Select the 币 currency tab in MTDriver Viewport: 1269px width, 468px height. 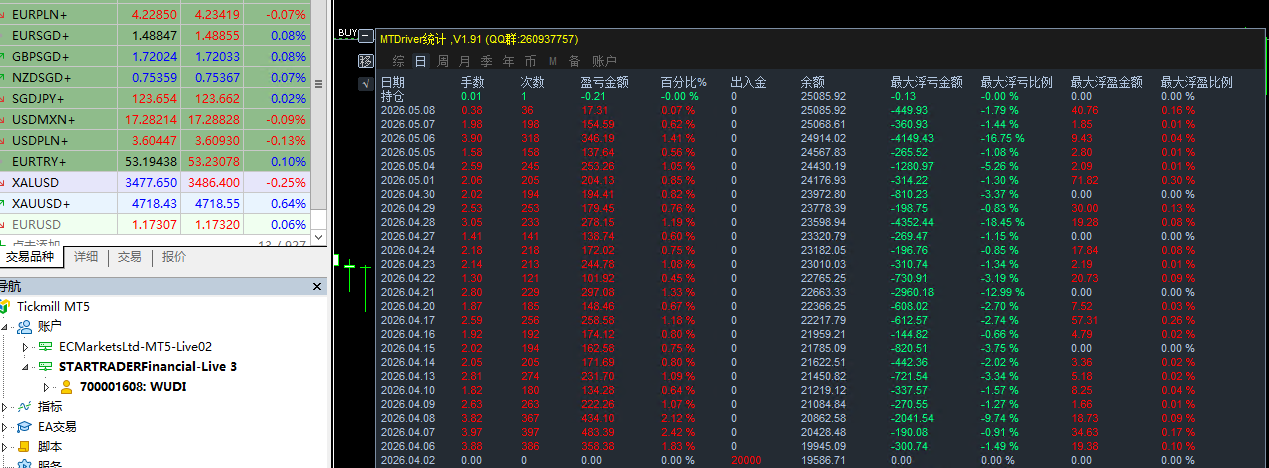(530, 61)
